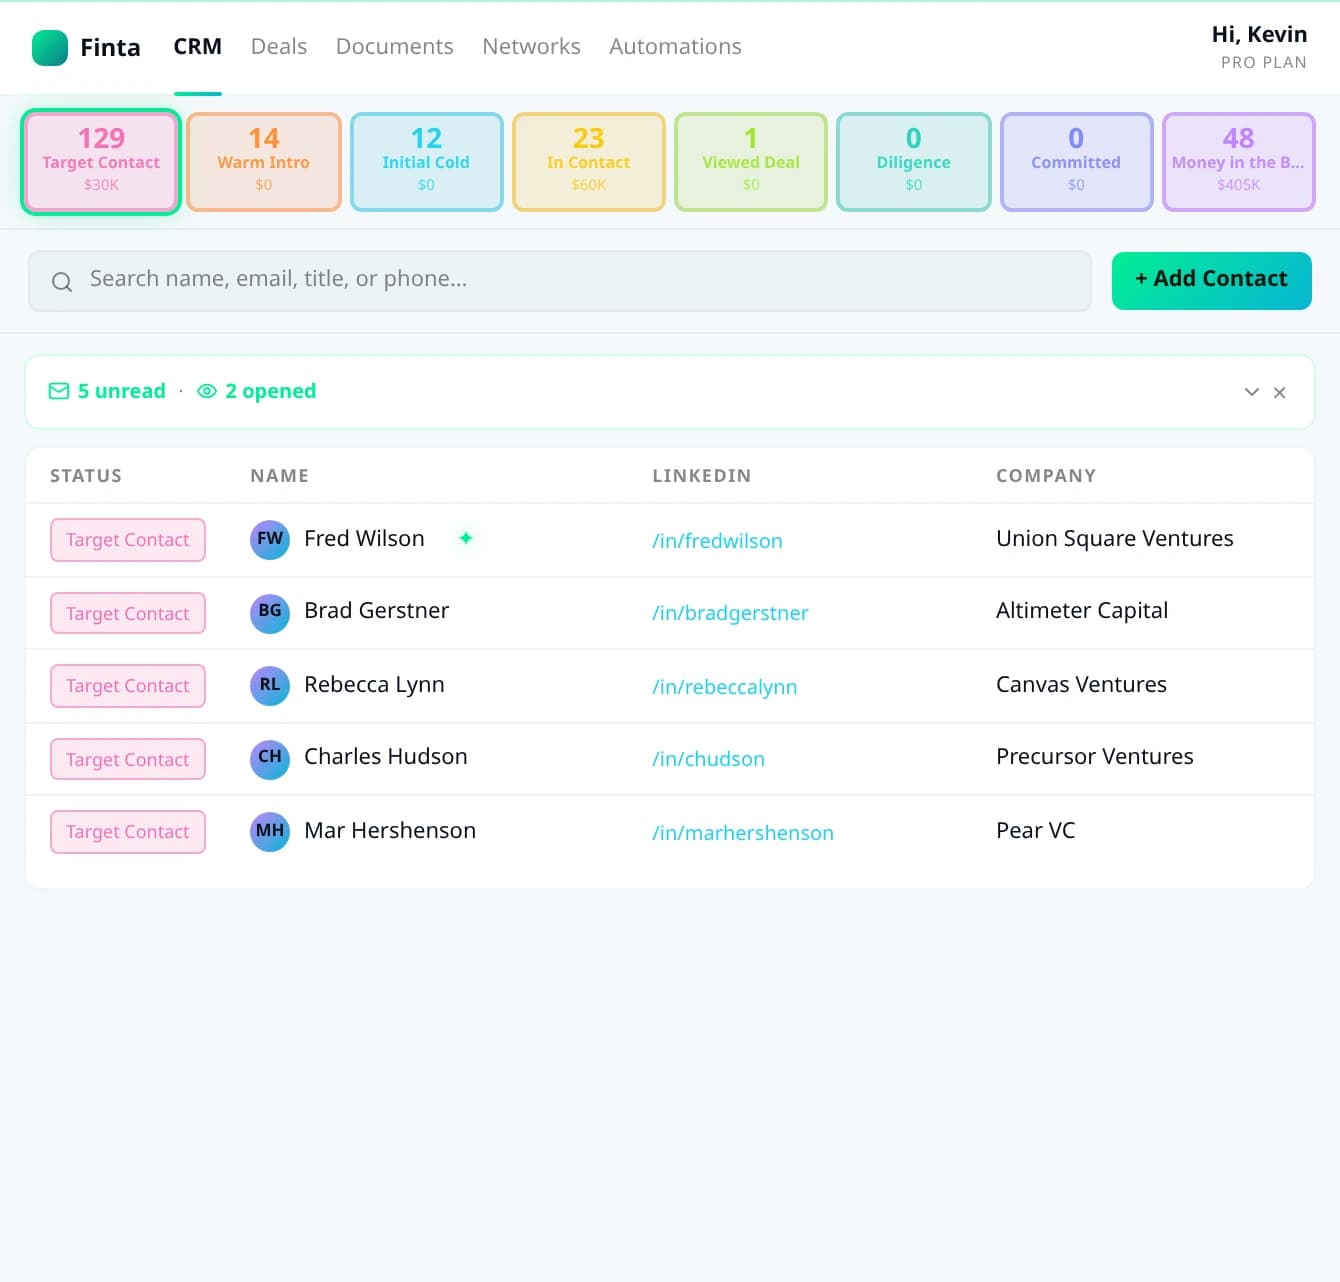Expand the unread emails banner chevron
The height and width of the screenshot is (1282, 1340).
[x=1251, y=392]
